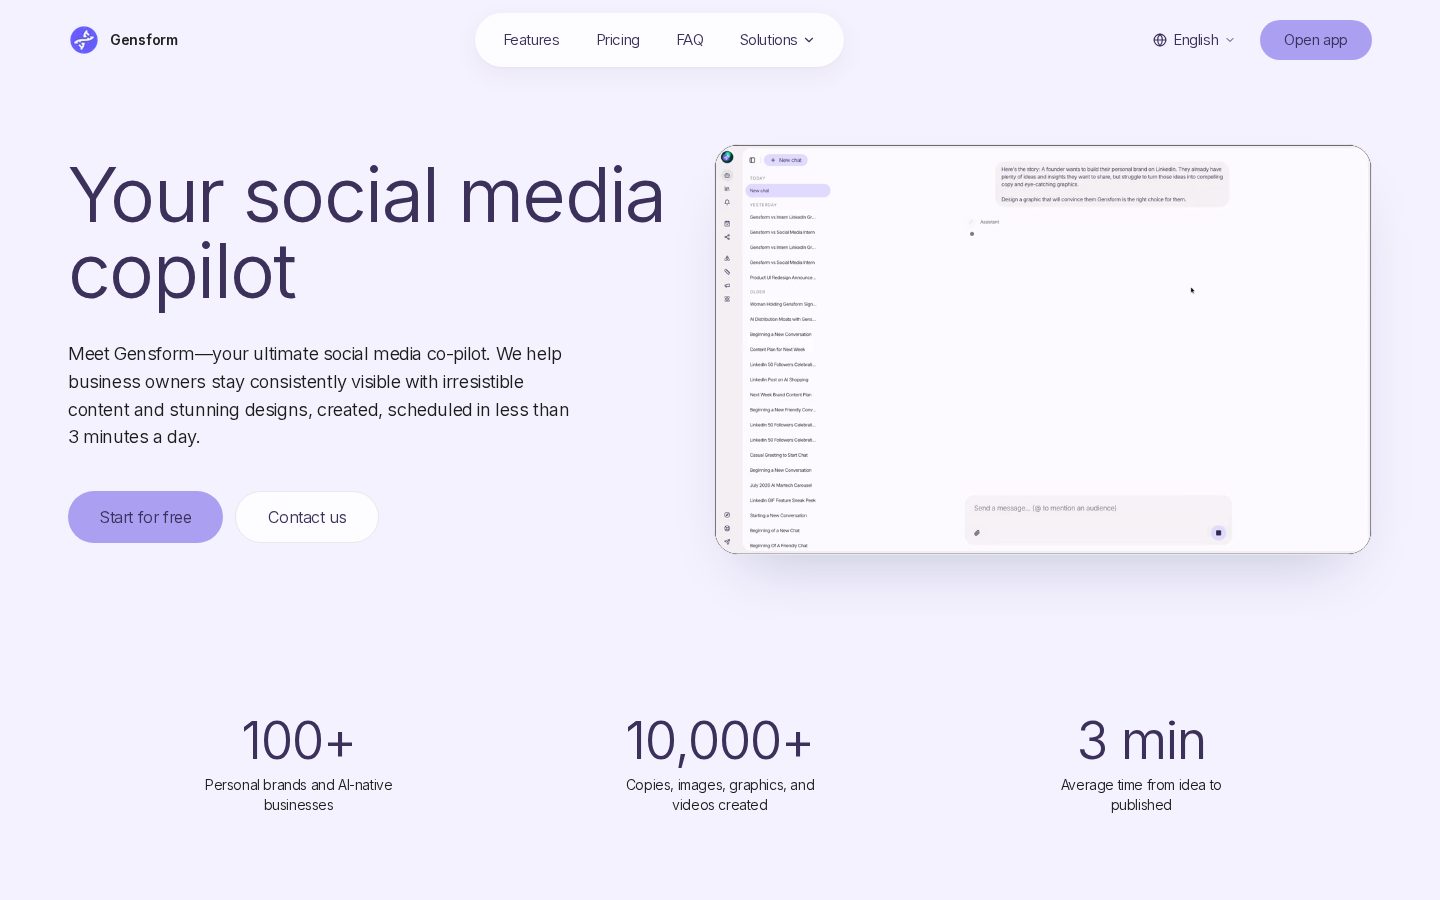Open 'AI Distribution Moats with Gens...' chat
The image size is (1440, 900).
(x=783, y=319)
